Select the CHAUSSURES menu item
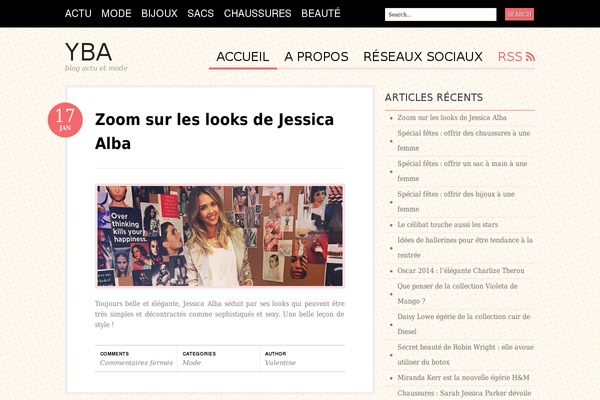 coord(258,13)
